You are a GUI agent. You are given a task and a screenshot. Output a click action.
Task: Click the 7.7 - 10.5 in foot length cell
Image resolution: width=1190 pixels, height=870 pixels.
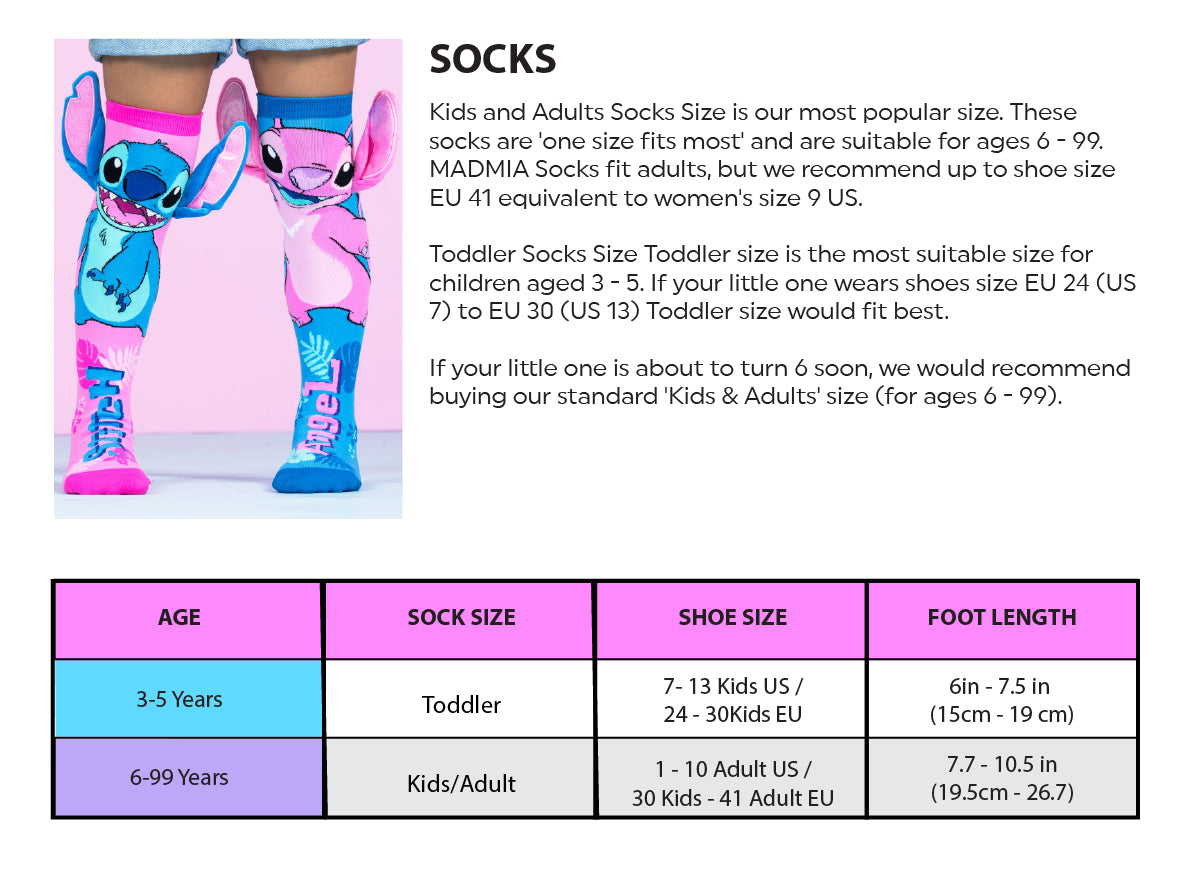(x=1002, y=778)
